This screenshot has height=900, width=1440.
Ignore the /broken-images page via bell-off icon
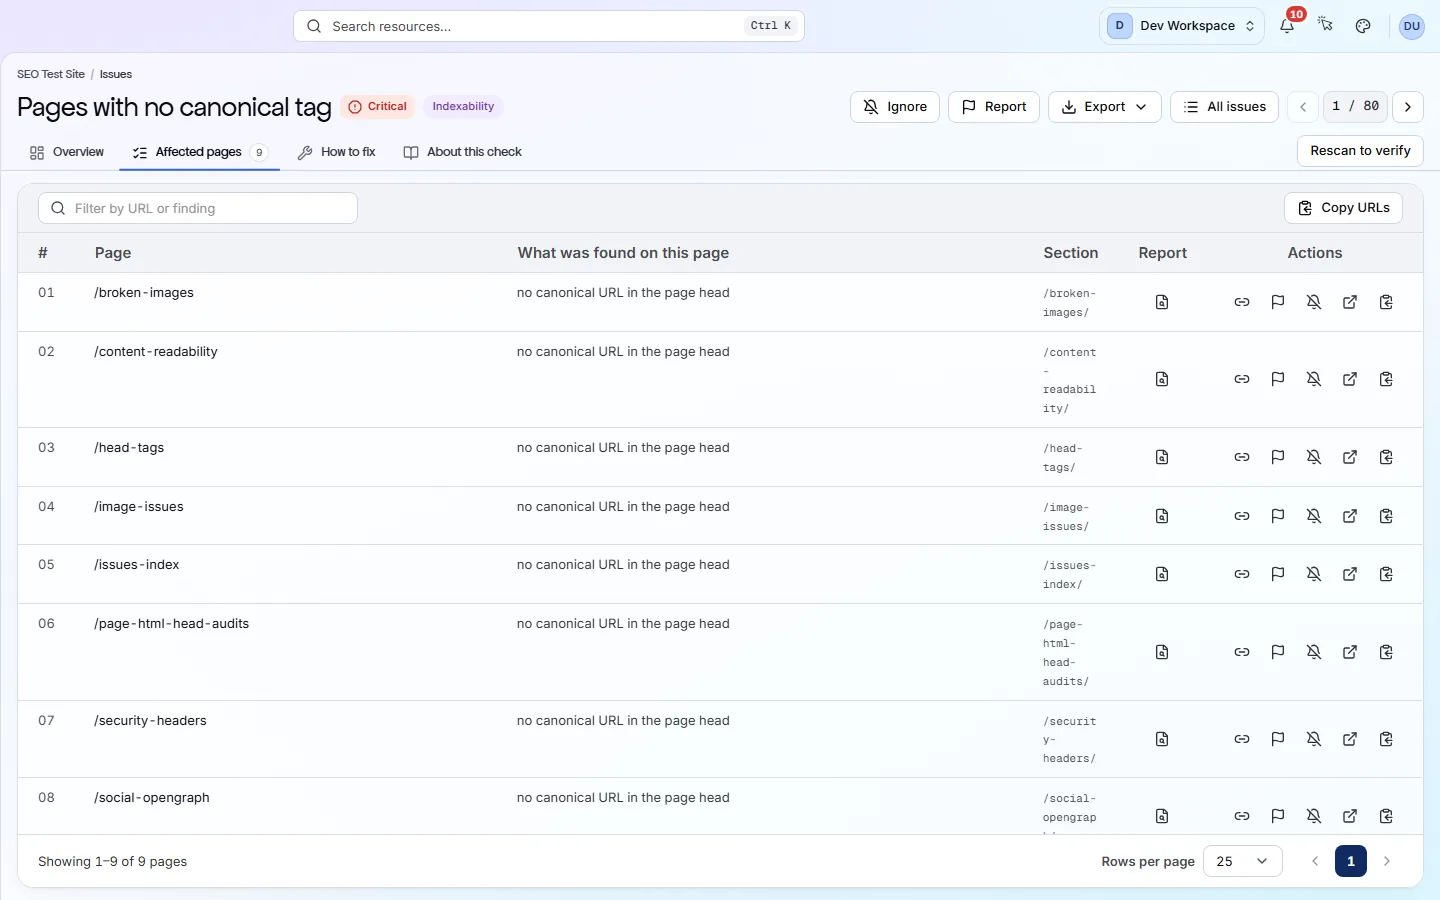[1314, 302]
